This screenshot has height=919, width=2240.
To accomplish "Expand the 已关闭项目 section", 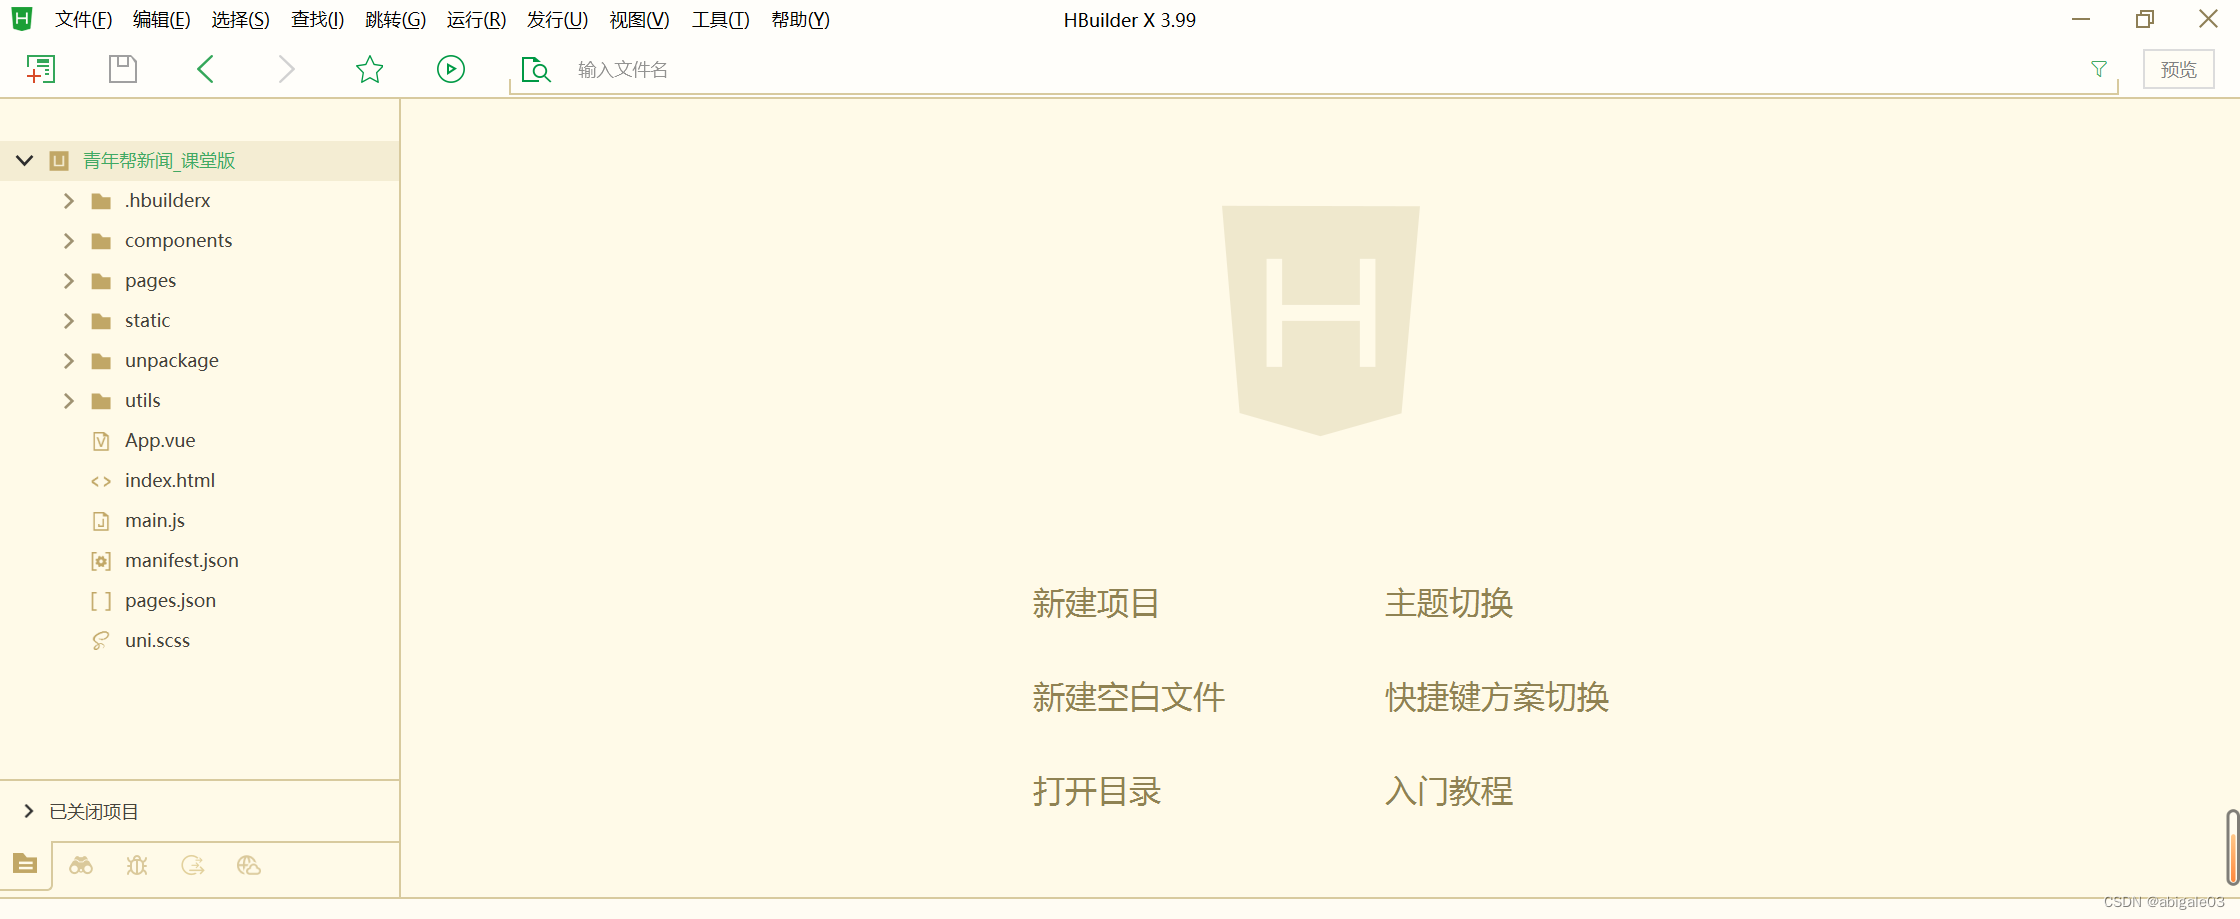I will pos(27,811).
